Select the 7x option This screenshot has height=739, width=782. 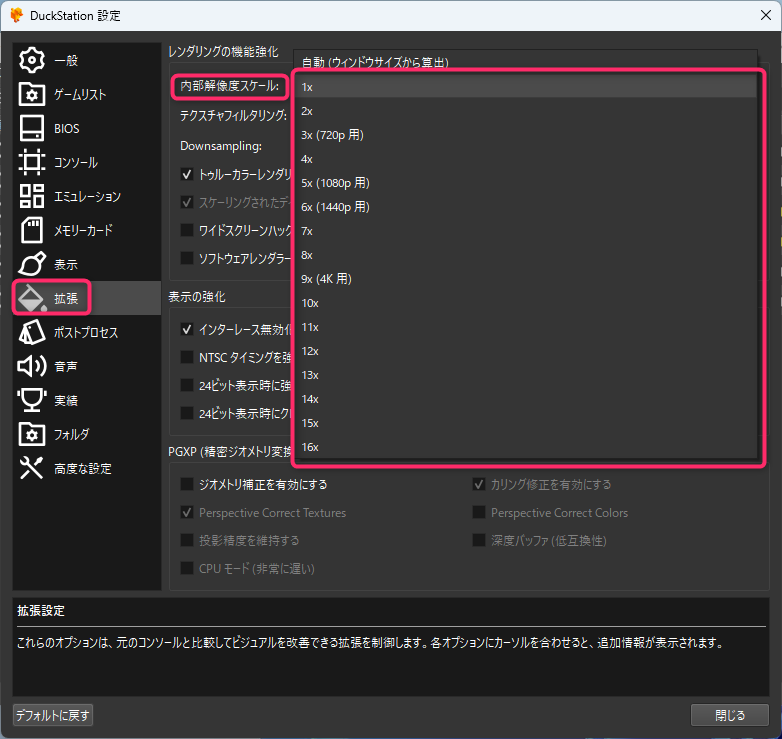click(x=526, y=231)
